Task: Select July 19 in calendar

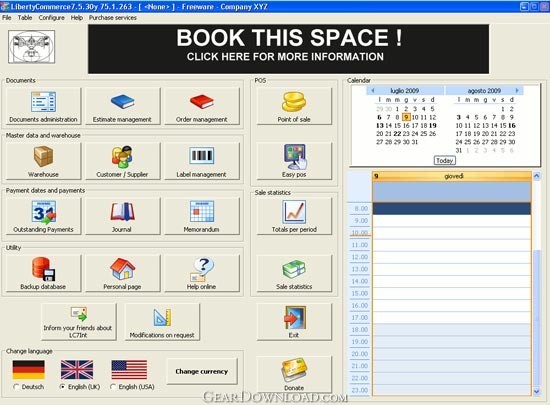Action: (x=433, y=125)
